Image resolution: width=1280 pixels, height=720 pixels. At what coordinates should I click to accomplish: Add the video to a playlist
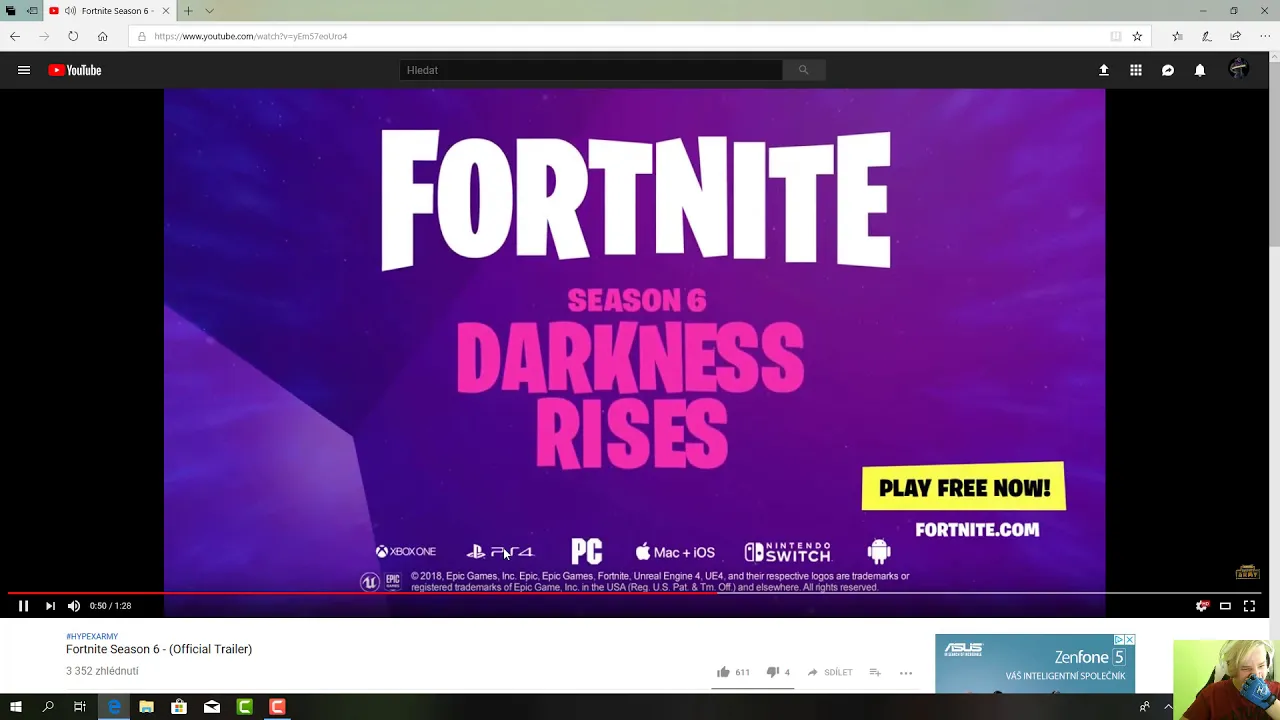875,672
